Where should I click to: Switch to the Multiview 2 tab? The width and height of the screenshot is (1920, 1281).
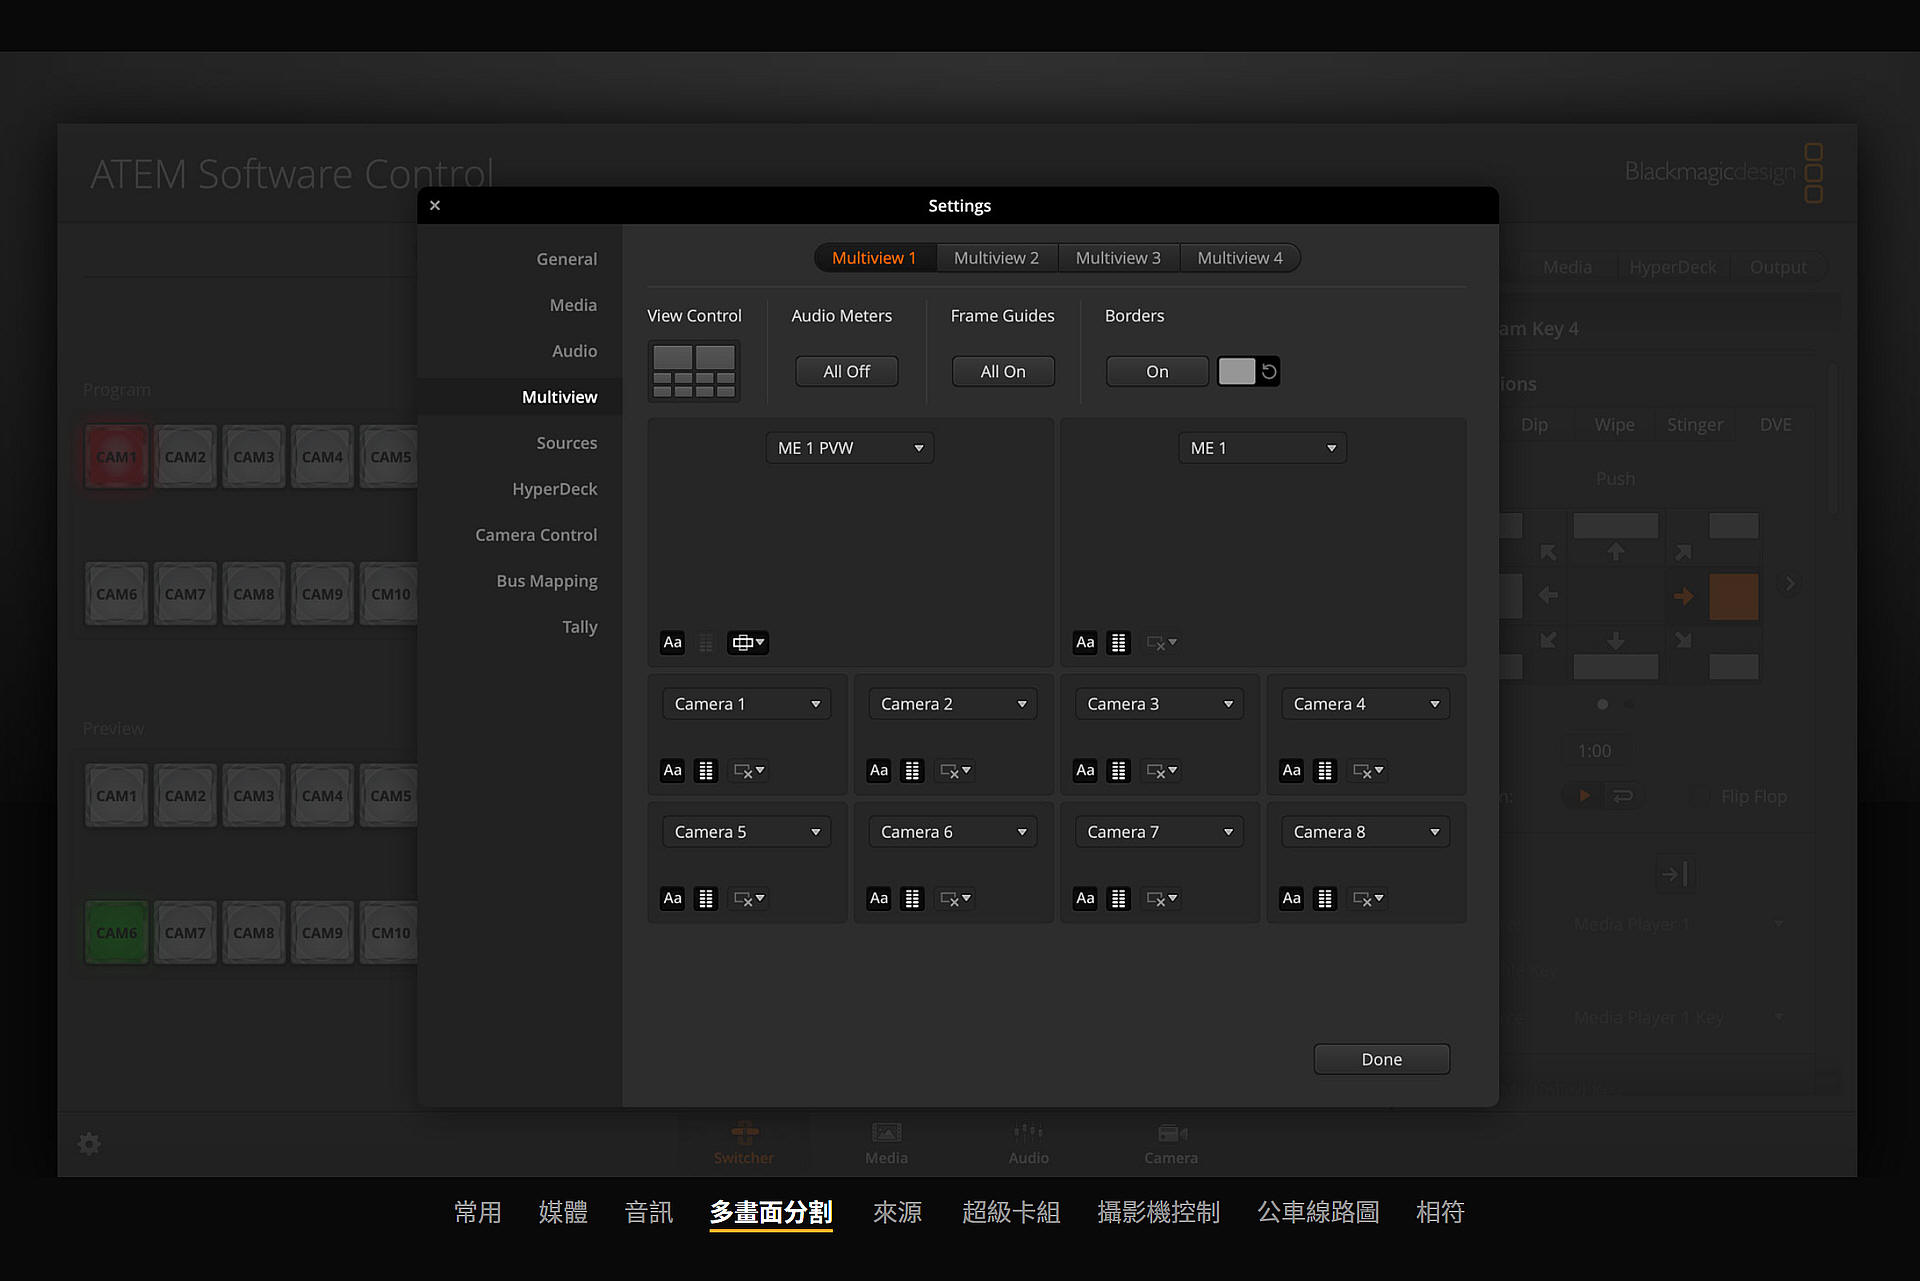[x=996, y=258]
